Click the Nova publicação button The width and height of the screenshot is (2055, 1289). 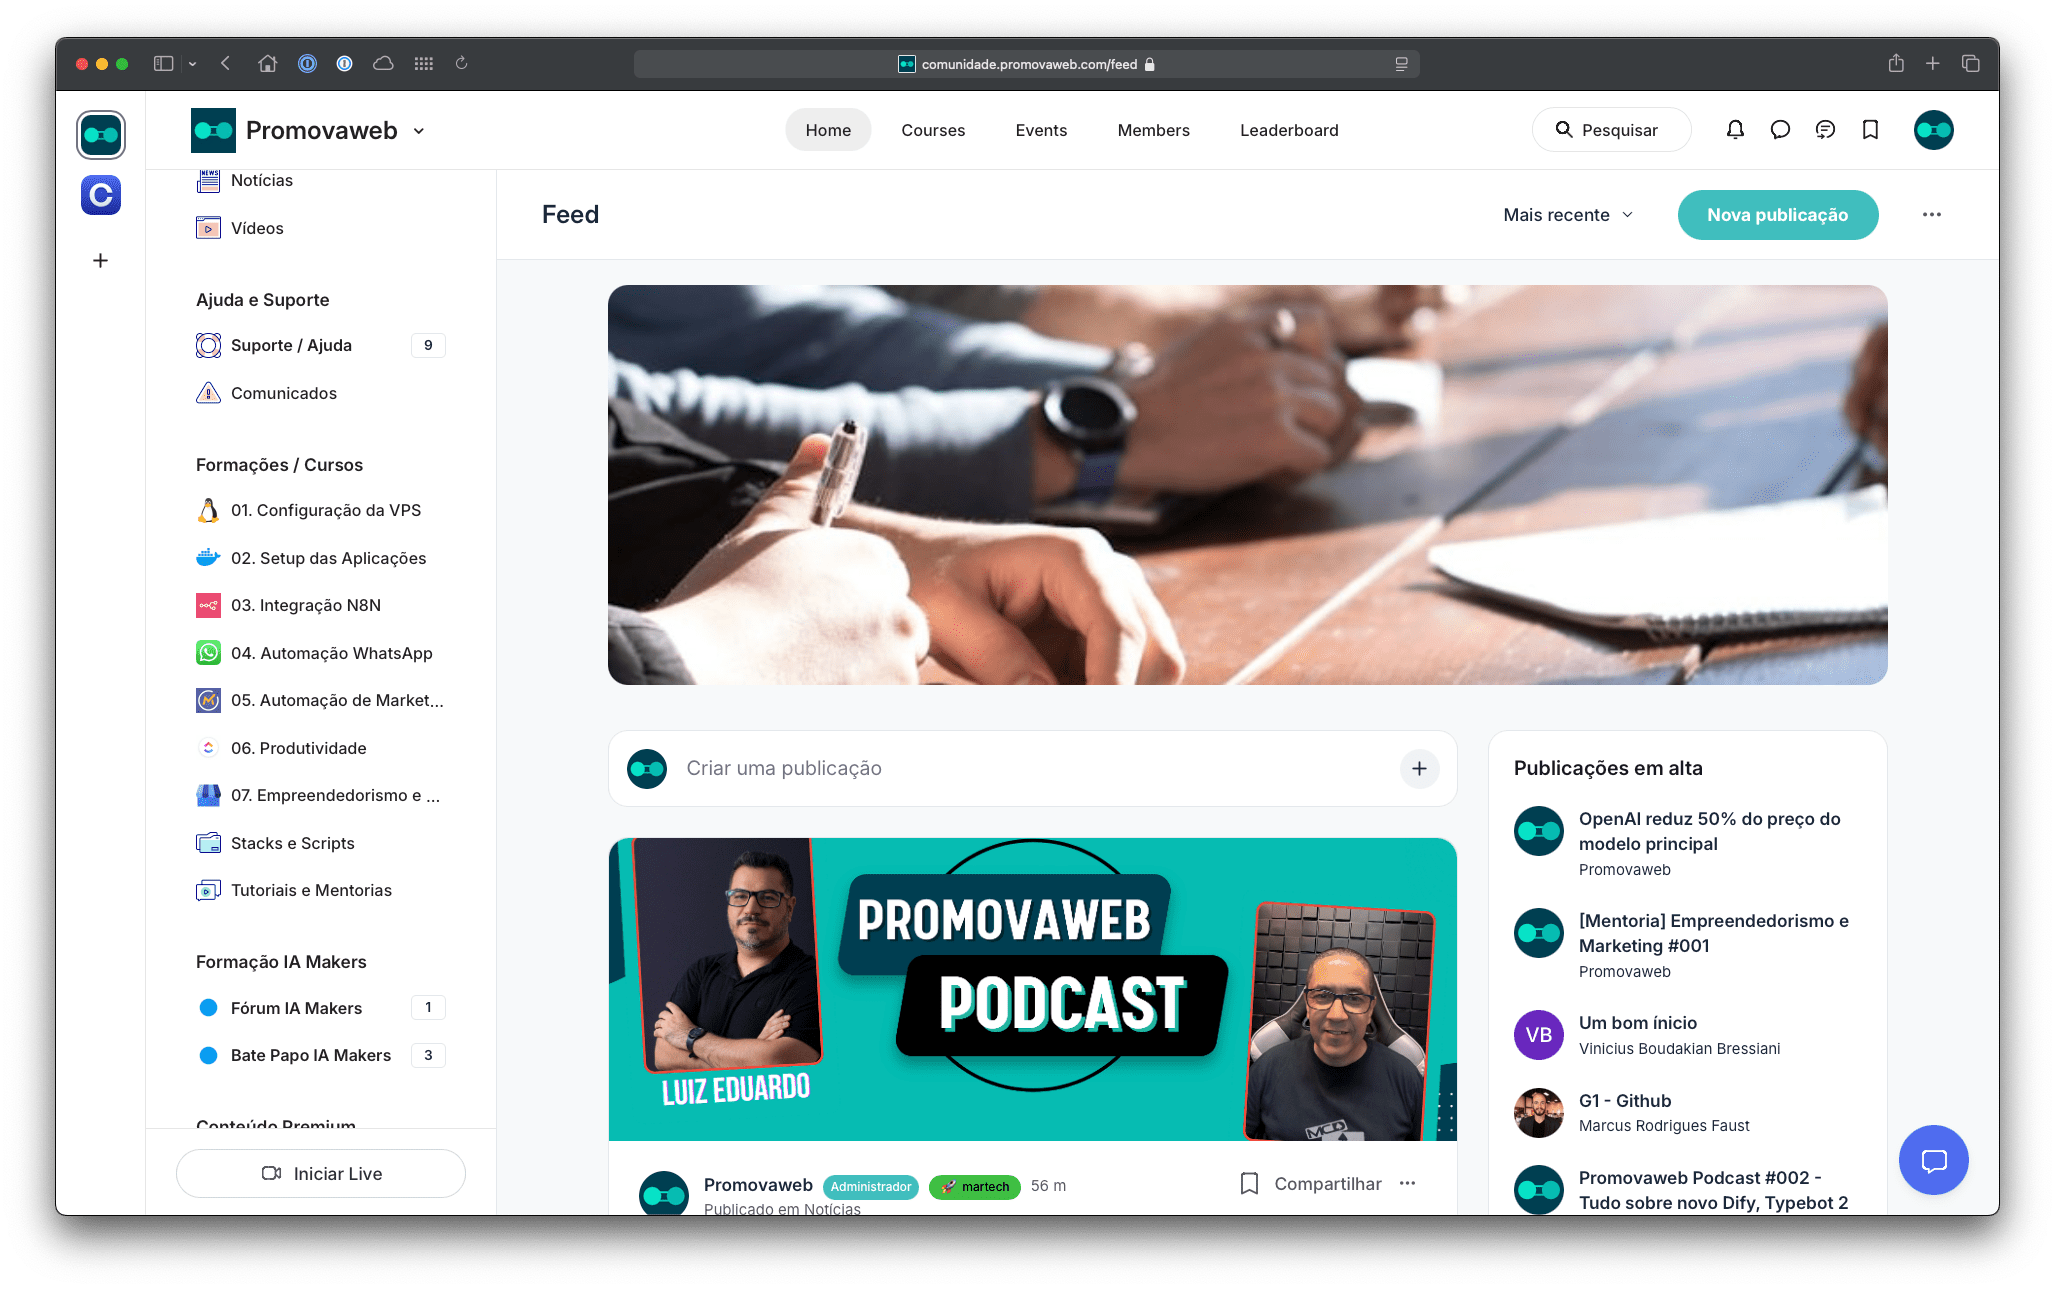1779,214
